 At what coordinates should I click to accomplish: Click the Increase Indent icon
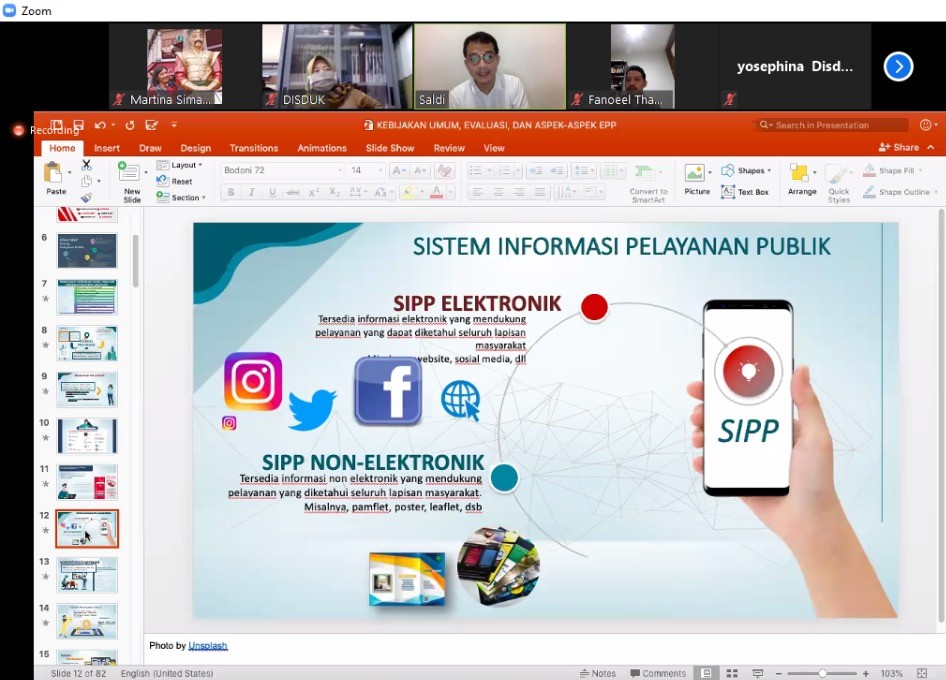click(556, 171)
